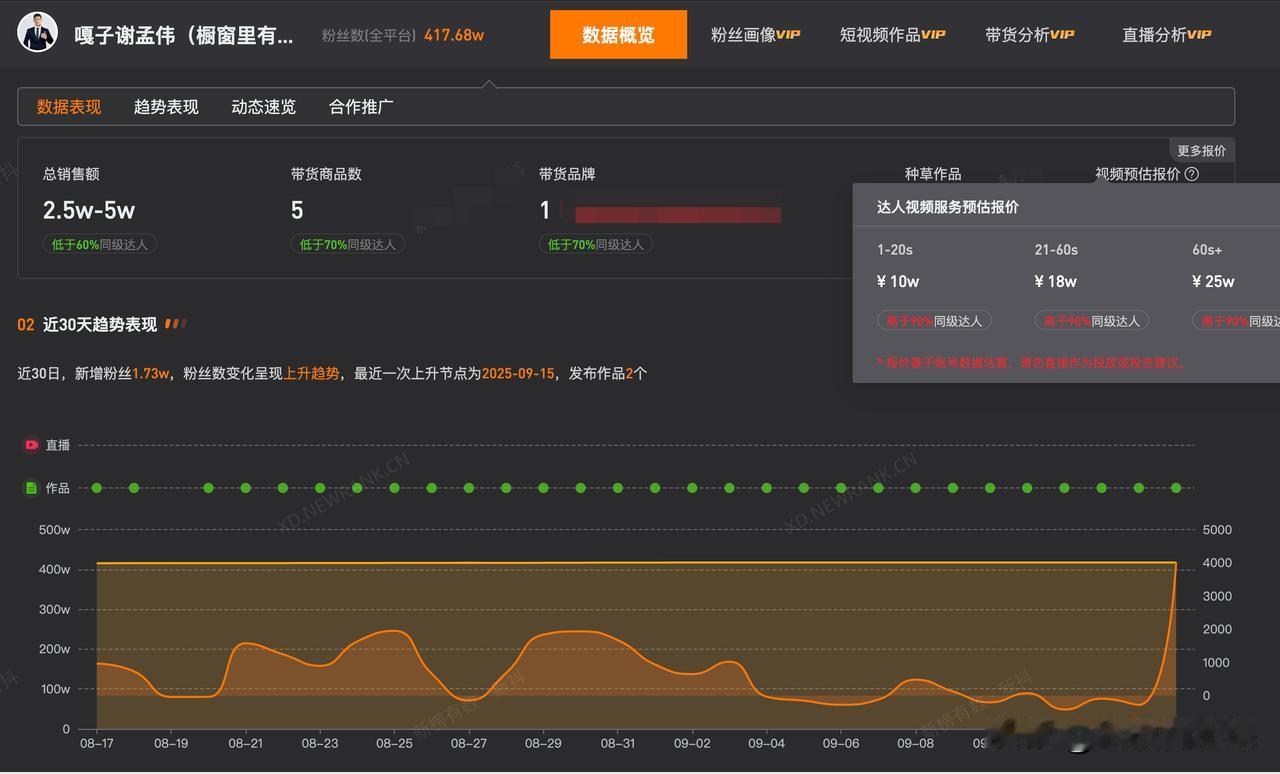Jump to the 趋势表现 sub-tab
This screenshot has width=1280, height=774.
click(x=166, y=107)
